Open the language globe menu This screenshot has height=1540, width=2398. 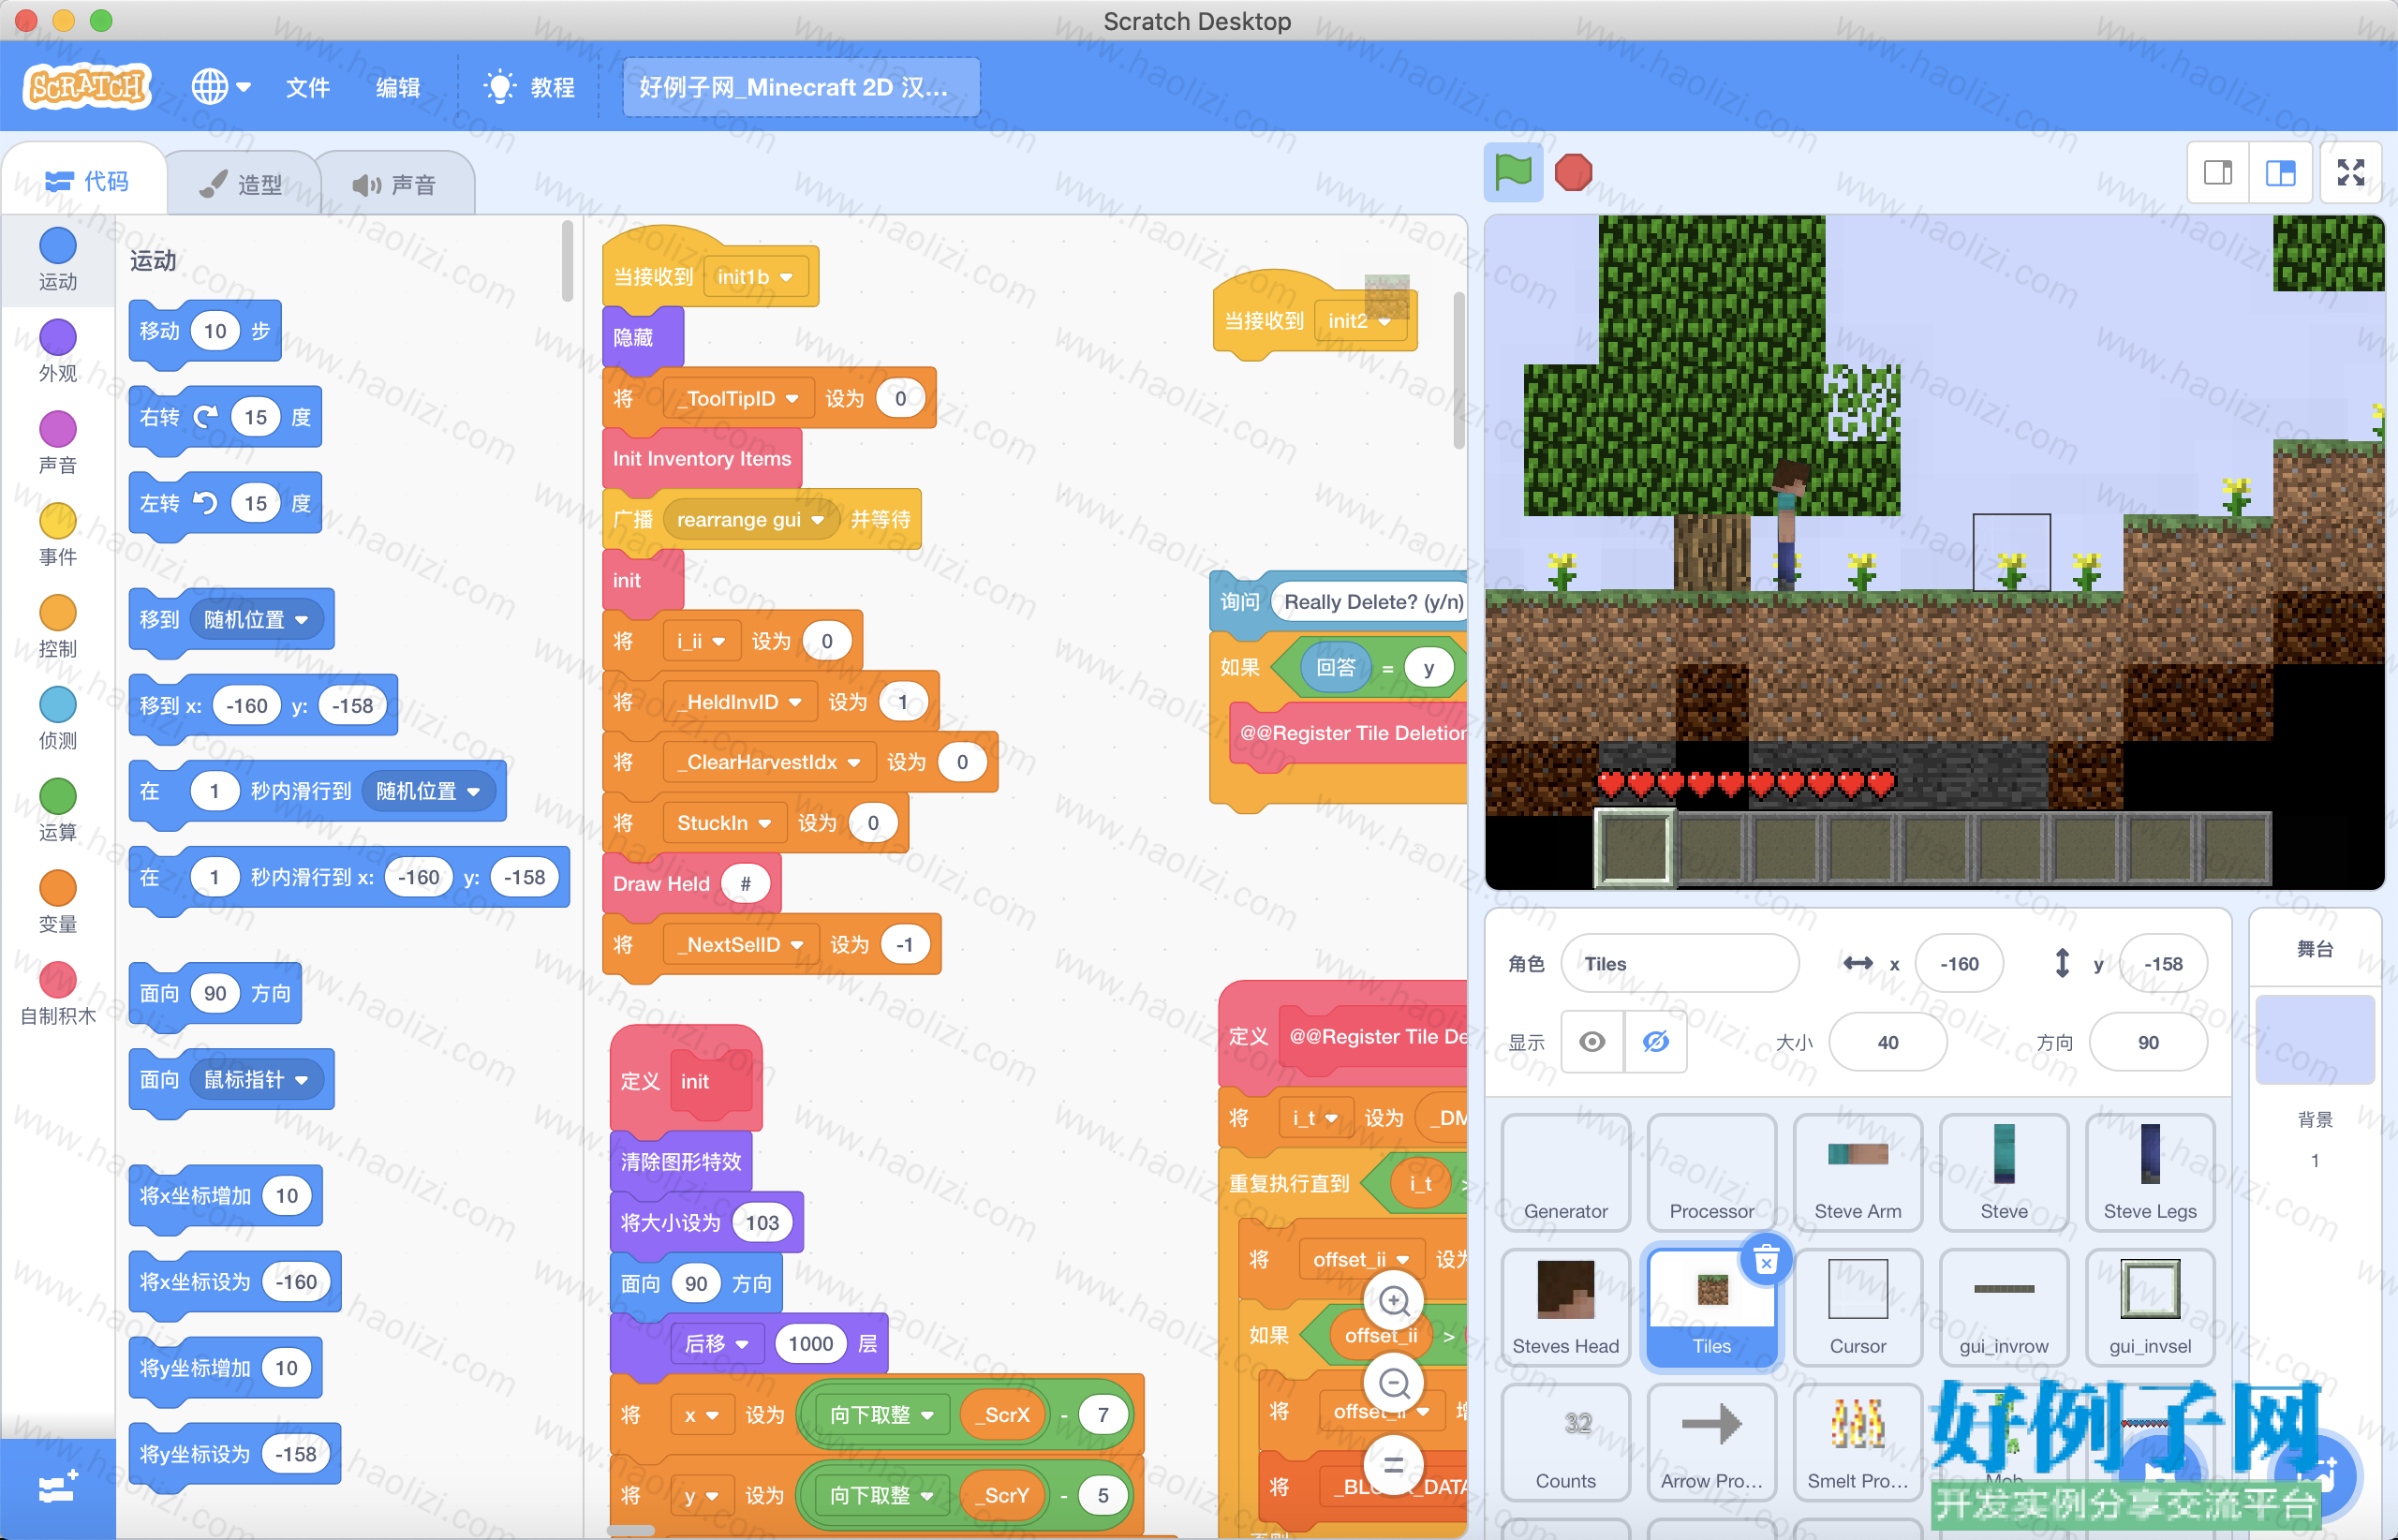coord(221,87)
